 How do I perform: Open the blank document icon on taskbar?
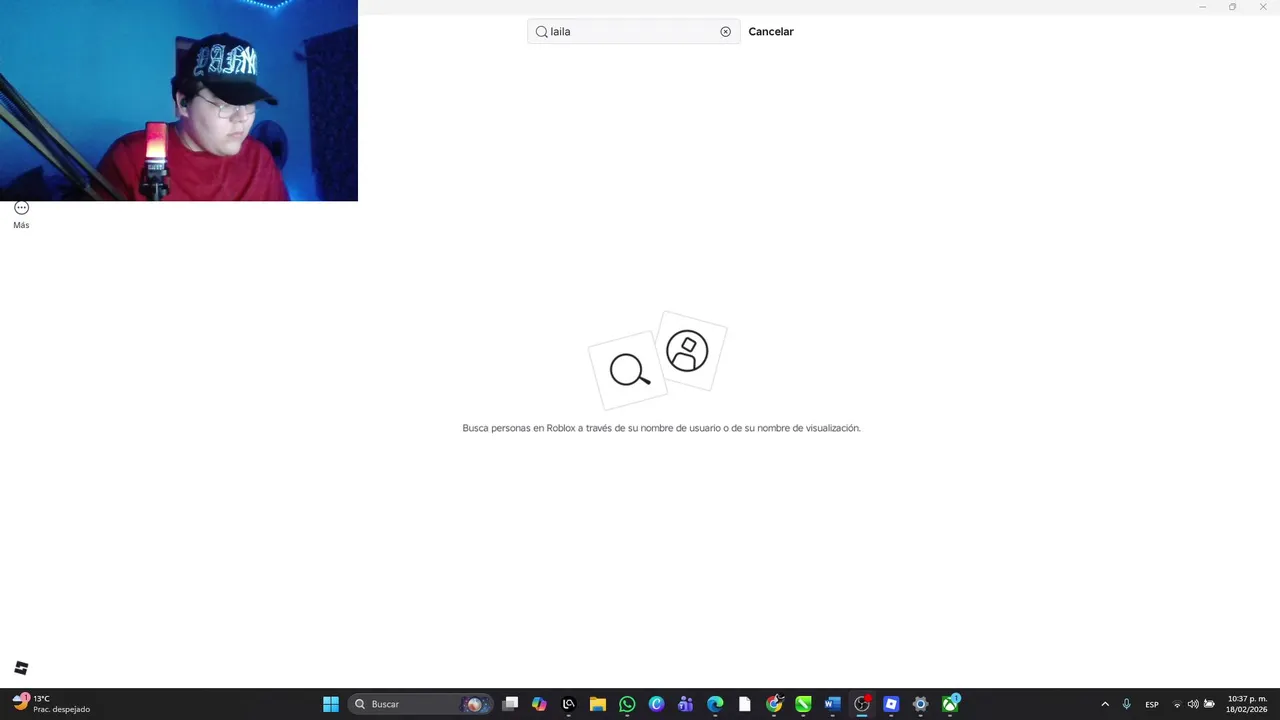point(744,704)
